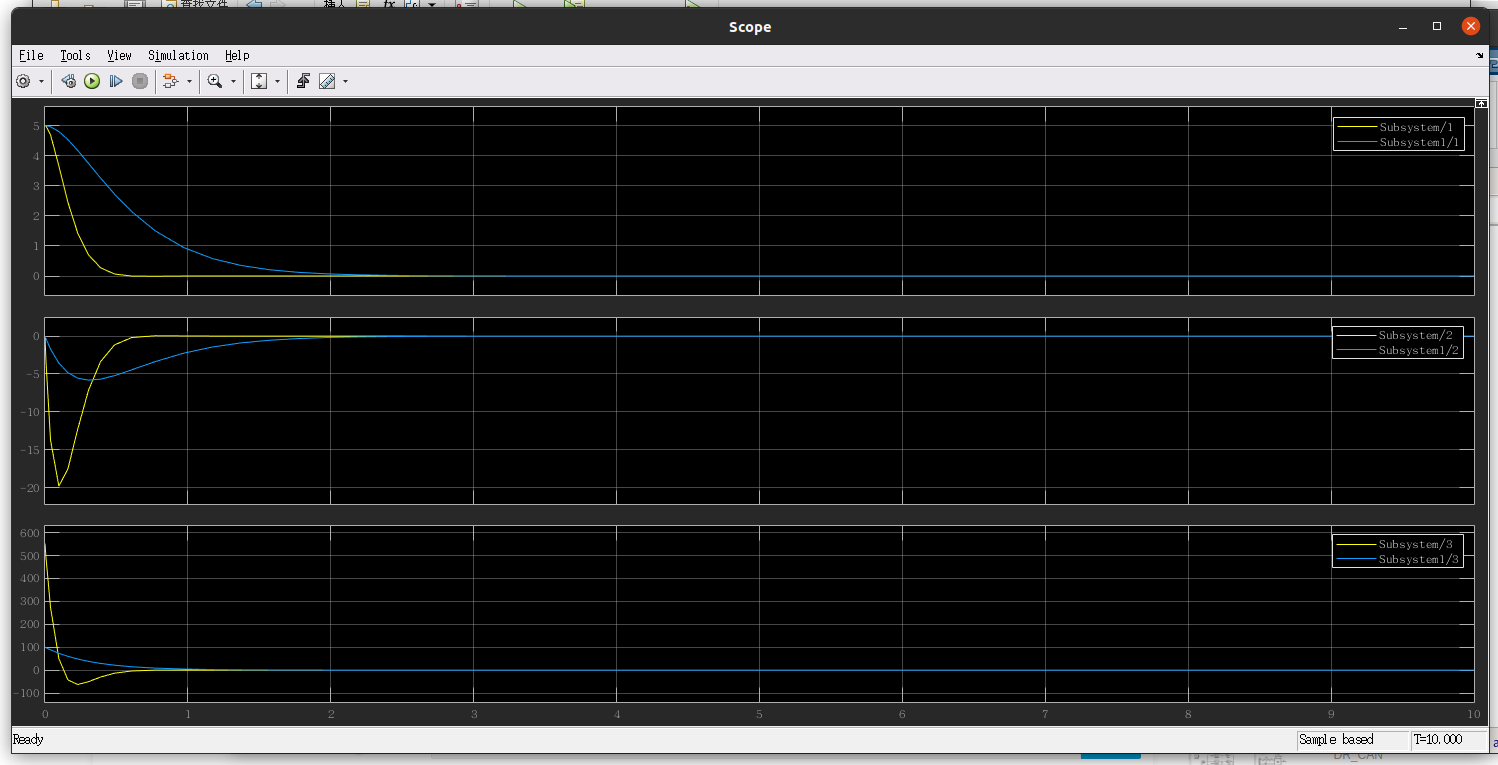The width and height of the screenshot is (1498, 765).
Task: Expand the Scale Axes dropdown arrow
Action: (277, 81)
